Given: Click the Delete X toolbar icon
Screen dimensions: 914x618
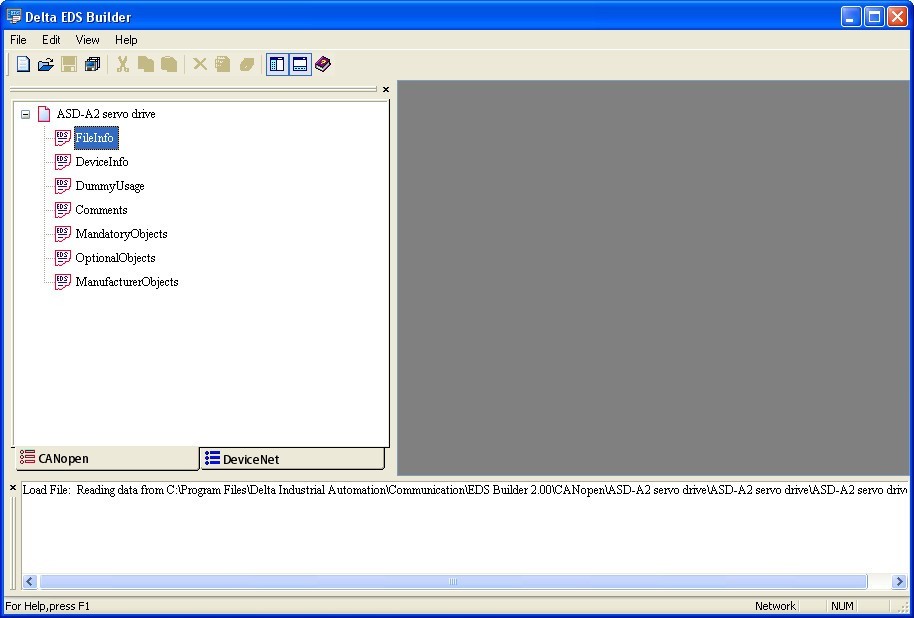Looking at the screenshot, I should pyautogui.click(x=200, y=64).
